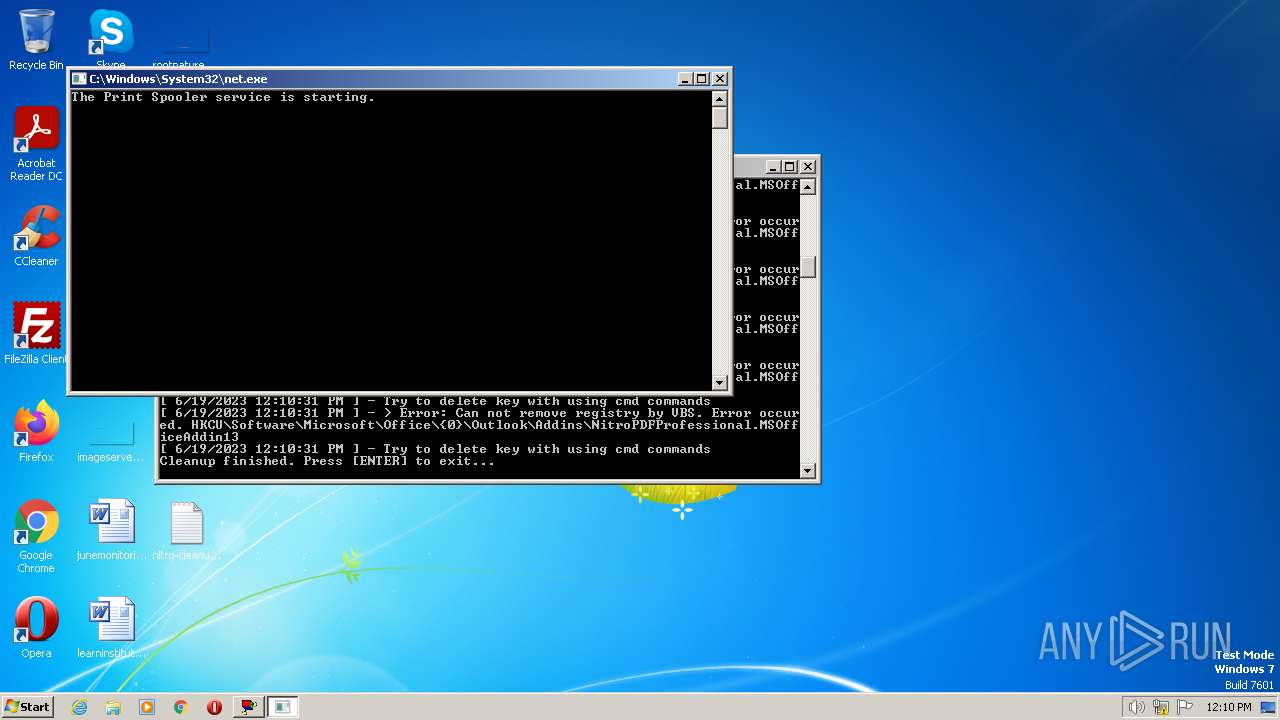Minimize the background cleanup console window
Viewport: 1280px width, 720px height.
click(773, 167)
